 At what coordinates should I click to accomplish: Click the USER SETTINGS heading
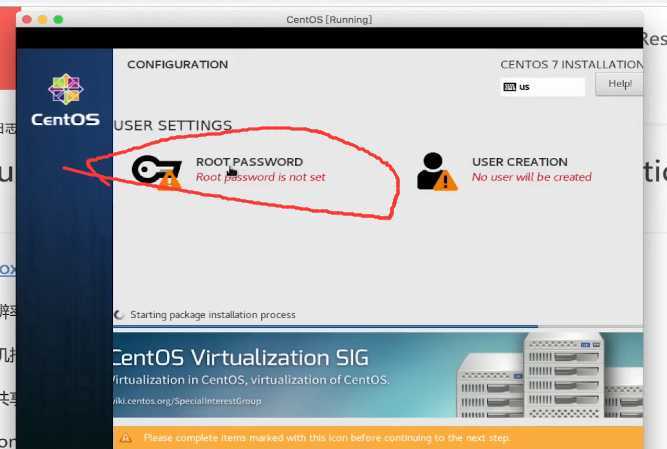pos(173,125)
